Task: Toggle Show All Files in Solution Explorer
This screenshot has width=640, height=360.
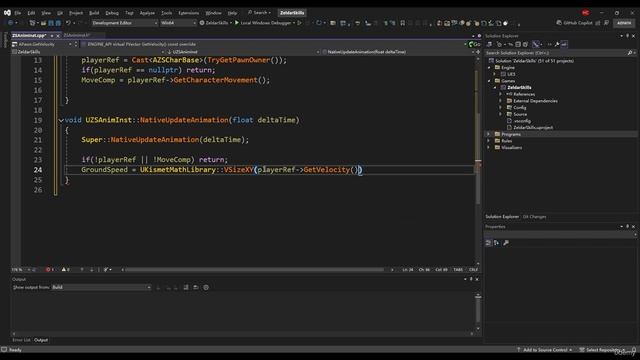Action: [525, 44]
